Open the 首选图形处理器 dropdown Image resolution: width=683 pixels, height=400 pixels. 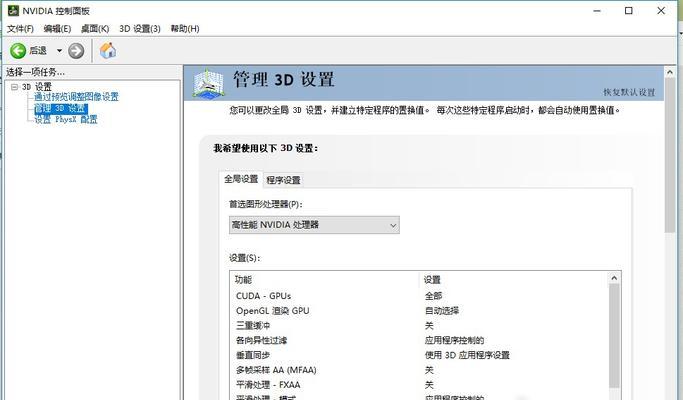pyautogui.click(x=314, y=225)
